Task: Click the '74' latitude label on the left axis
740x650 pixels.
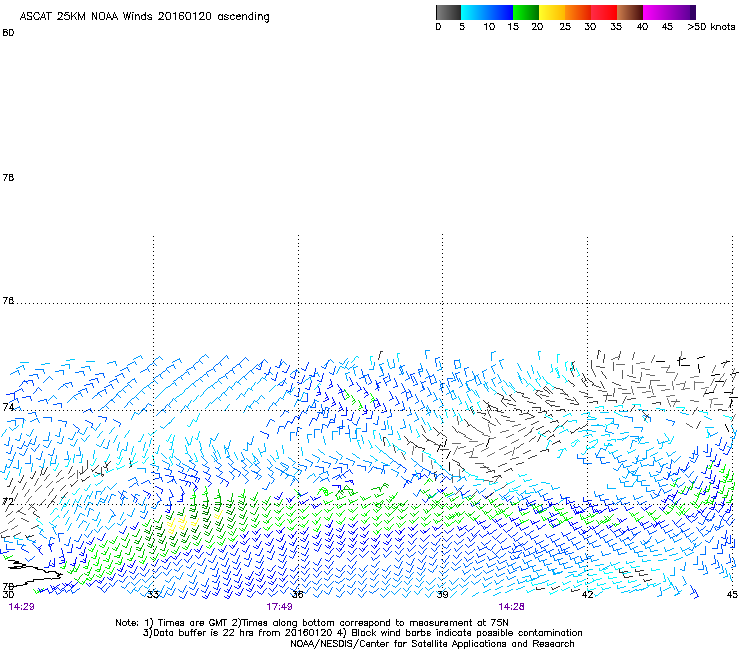Action: [x=8, y=407]
